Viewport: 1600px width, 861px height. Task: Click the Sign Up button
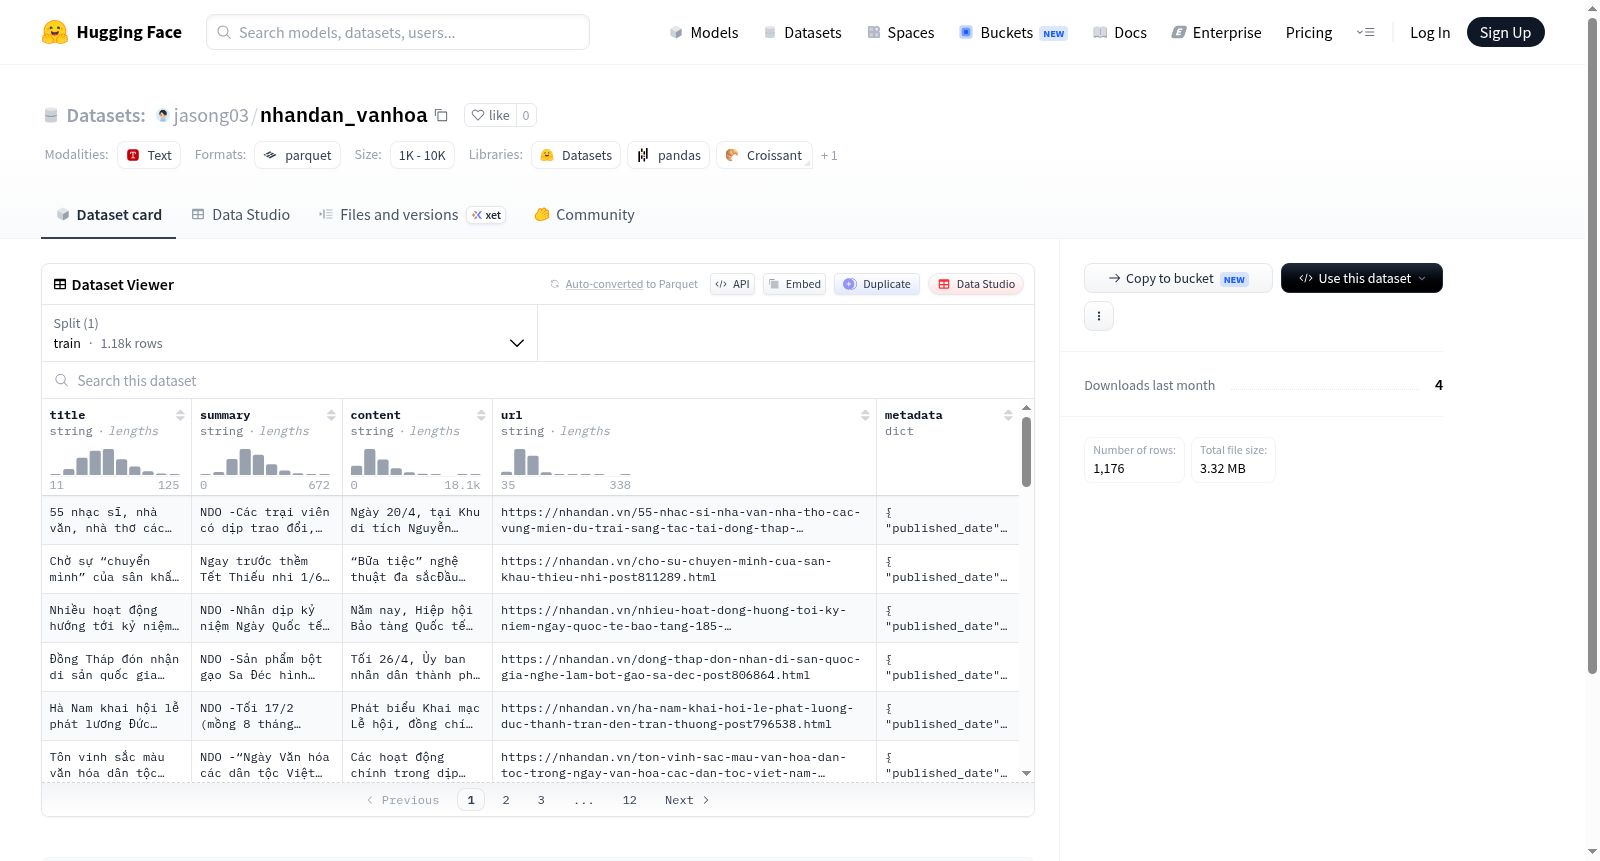(x=1506, y=32)
